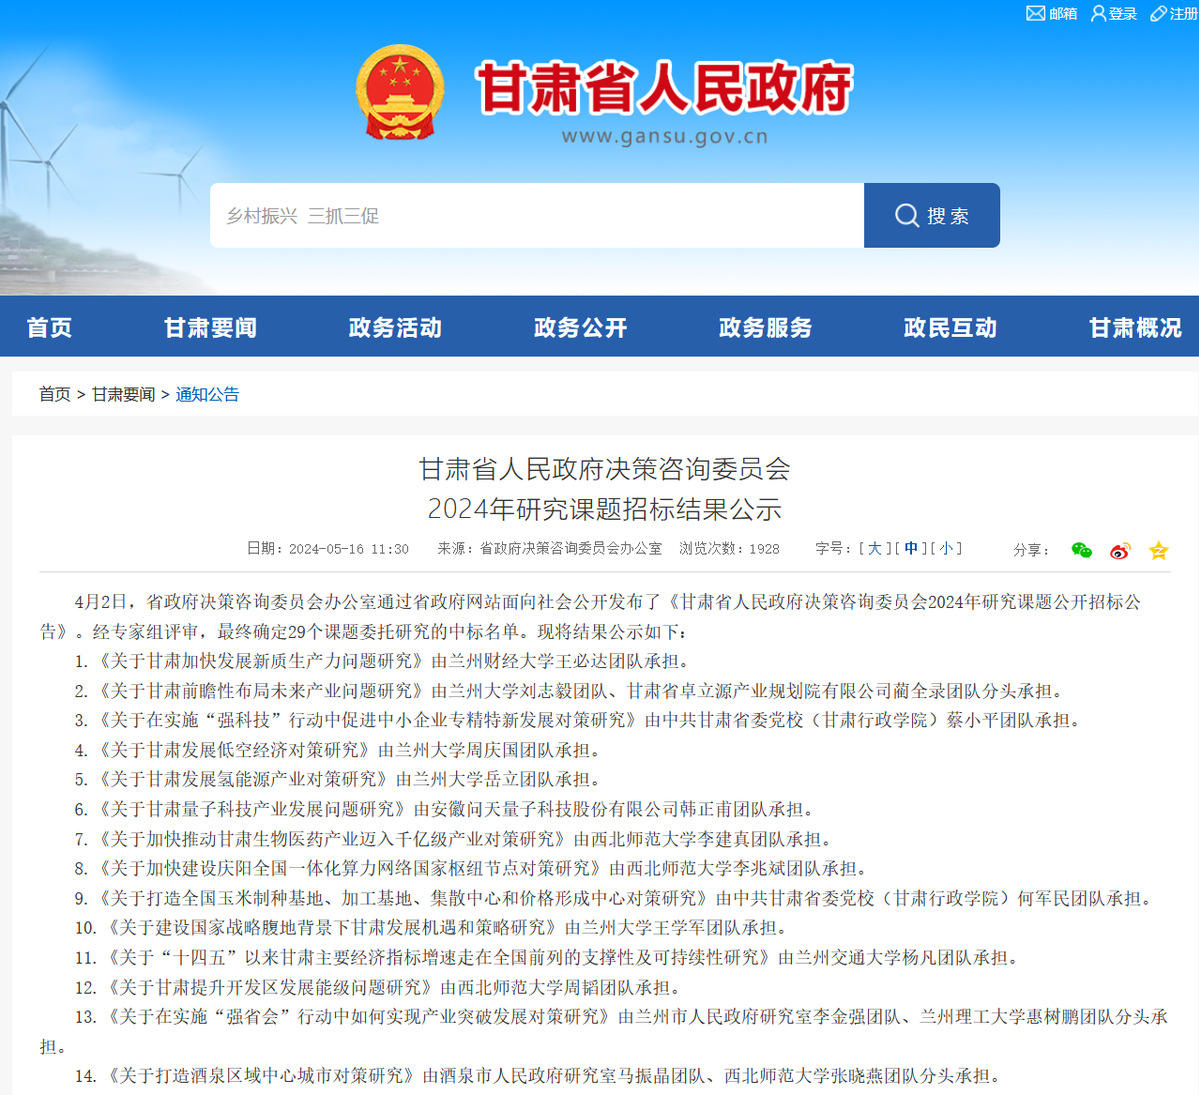Open the 政务服务 navigation menu
Image resolution: width=1199 pixels, height=1095 pixels.
[765, 327]
